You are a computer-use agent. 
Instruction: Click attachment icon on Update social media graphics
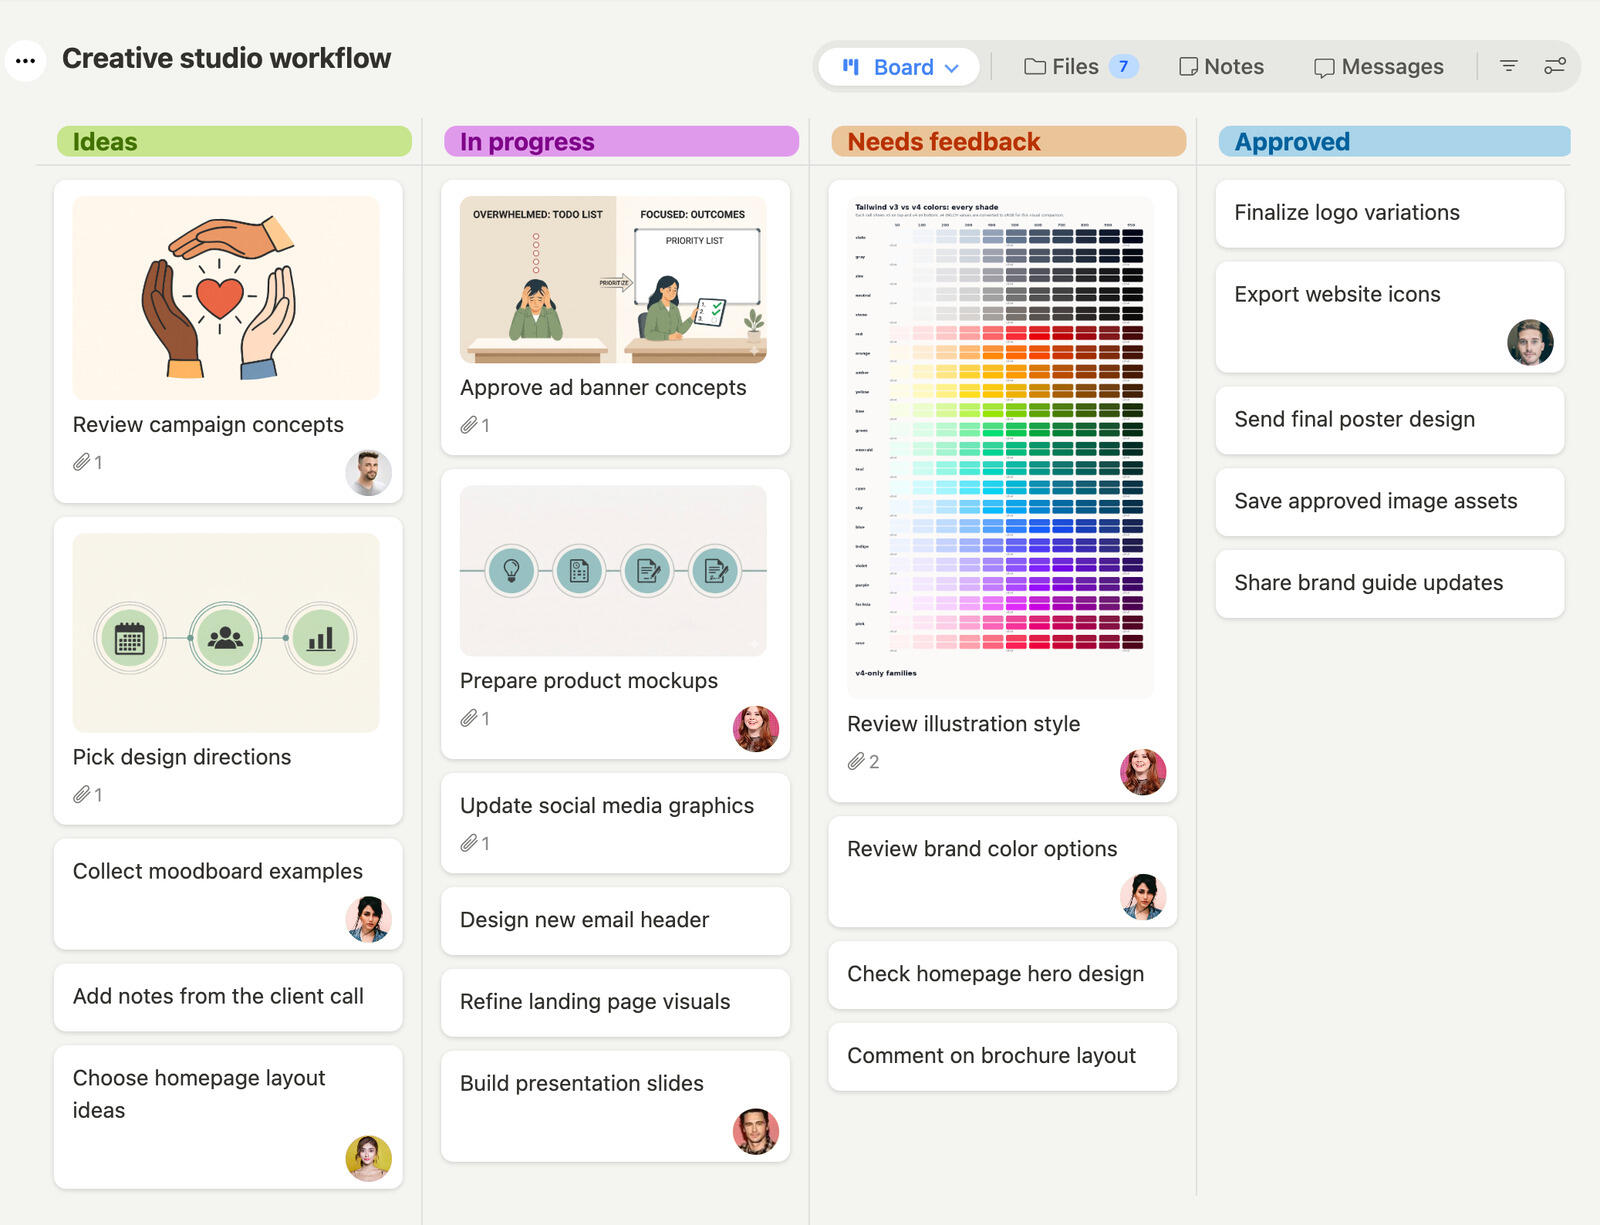tap(469, 843)
